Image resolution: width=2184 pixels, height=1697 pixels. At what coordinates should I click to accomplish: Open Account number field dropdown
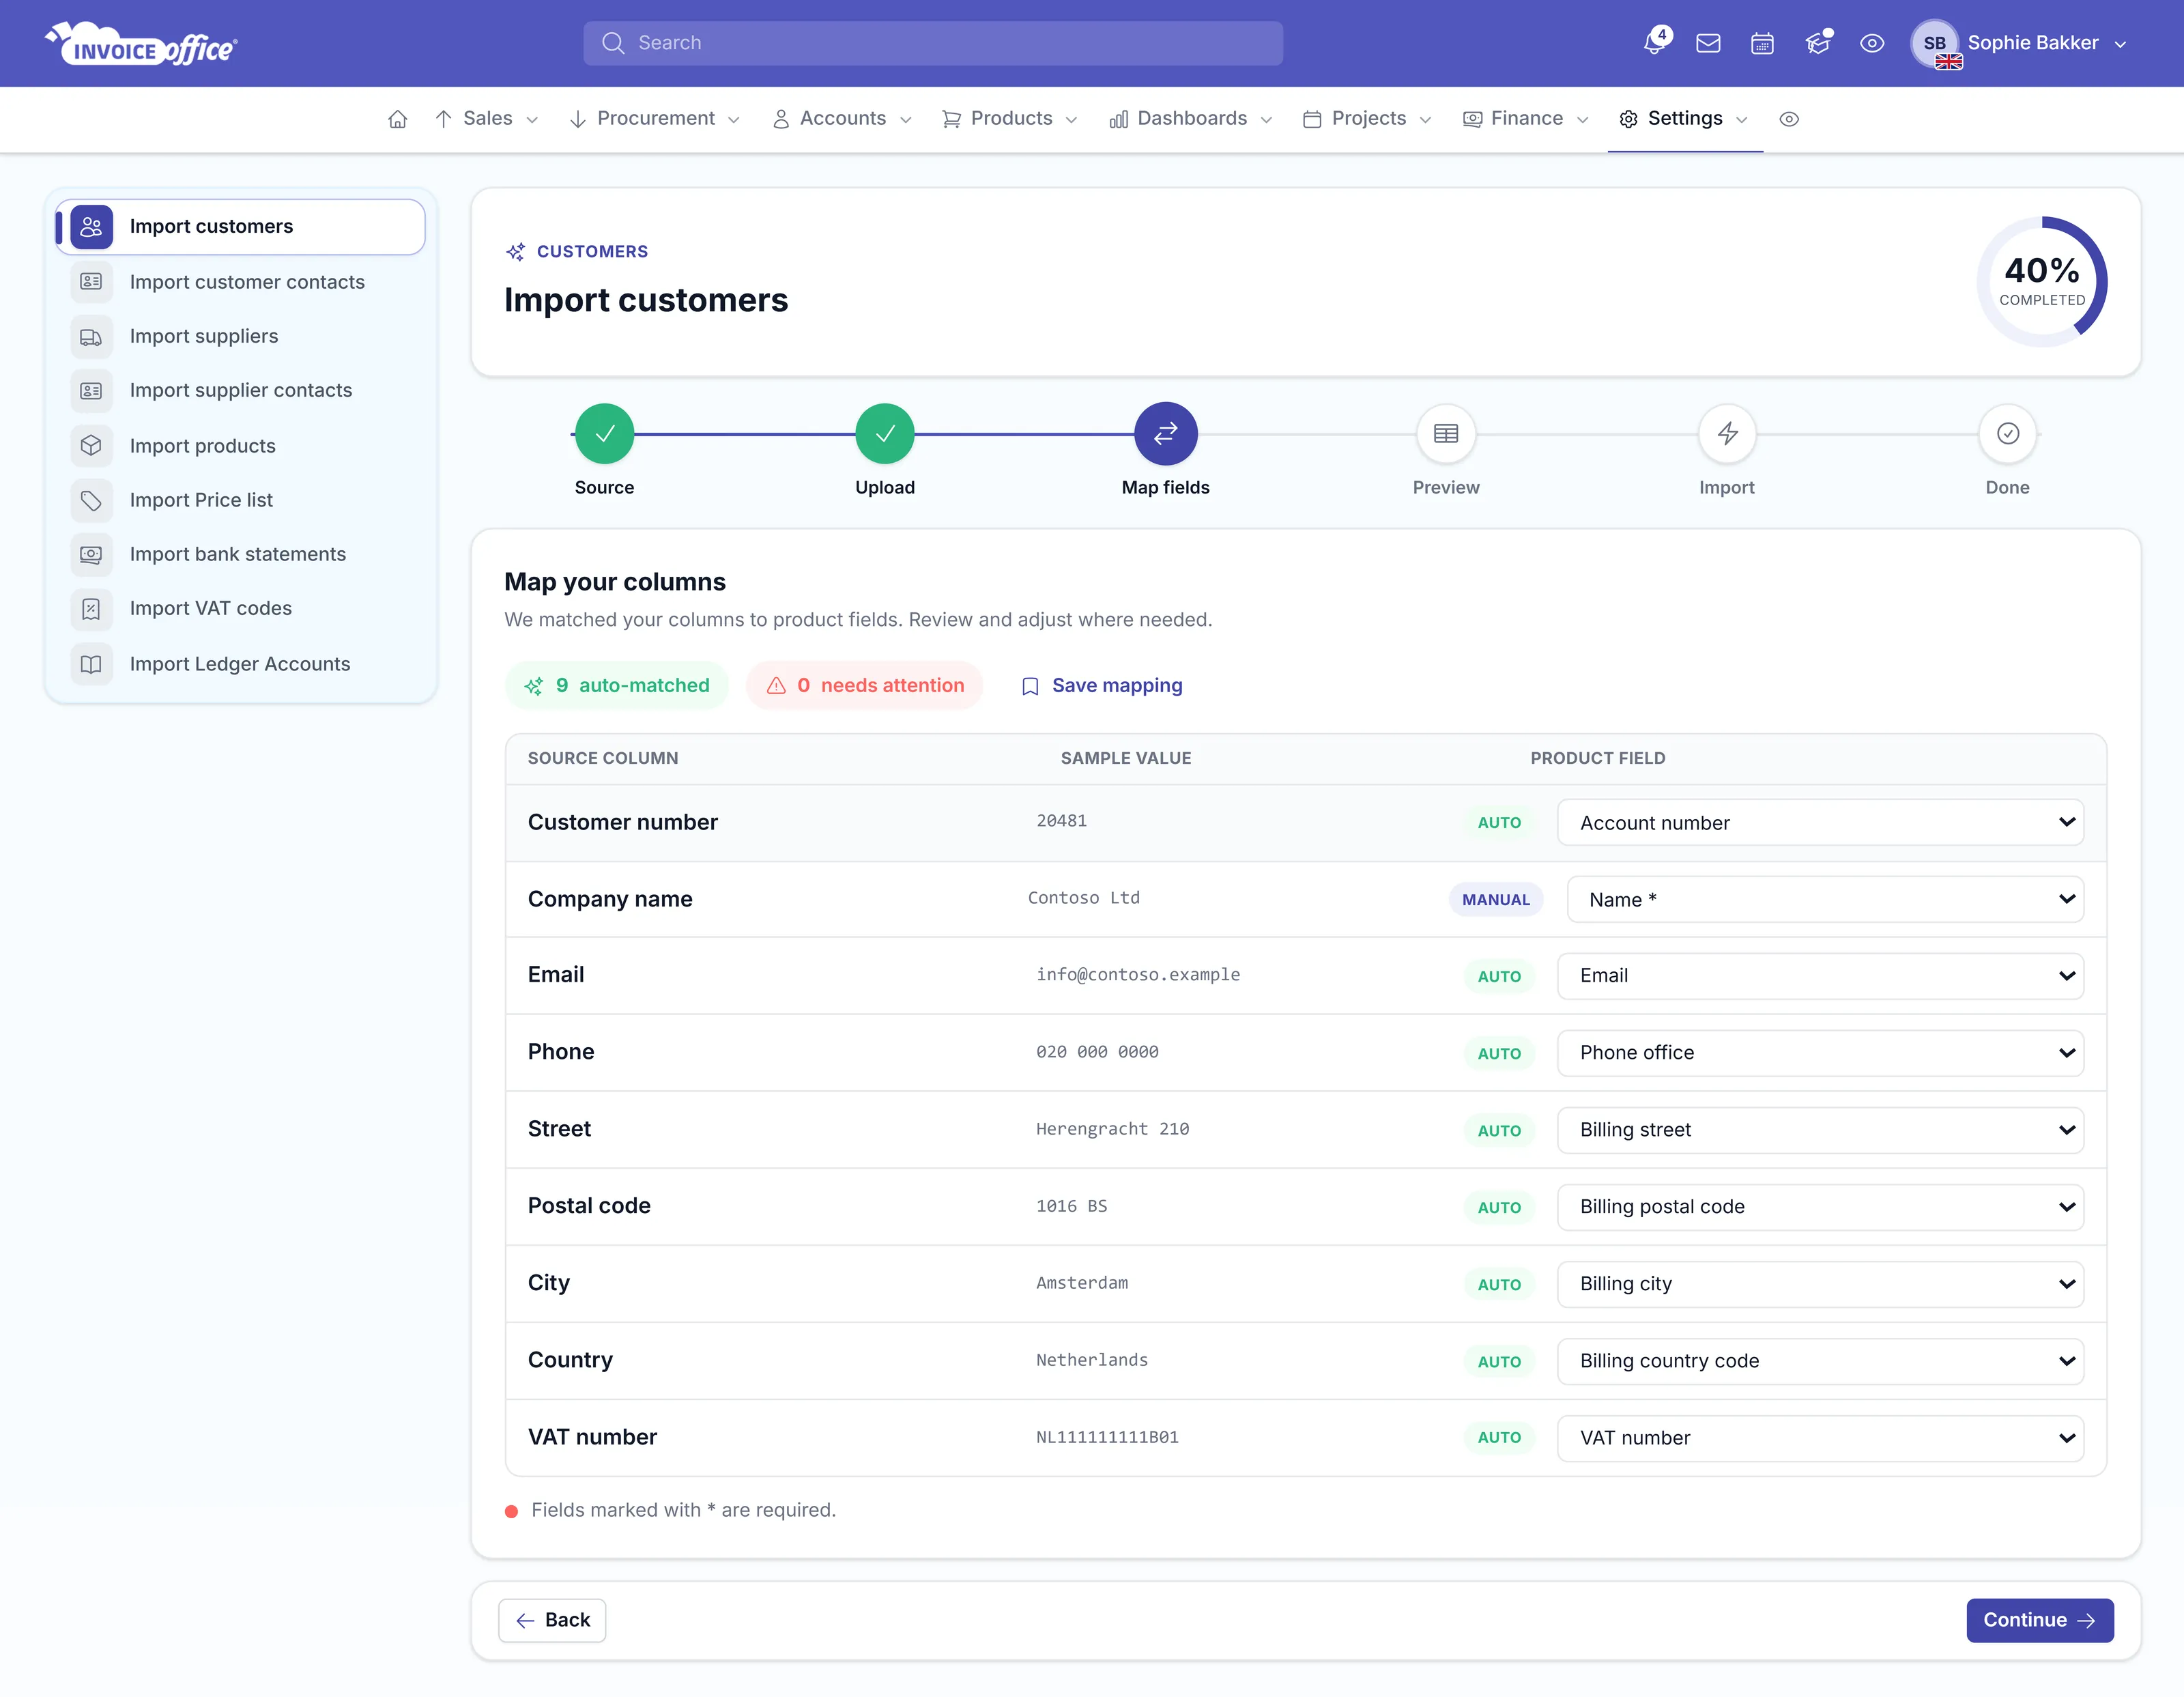(1820, 823)
